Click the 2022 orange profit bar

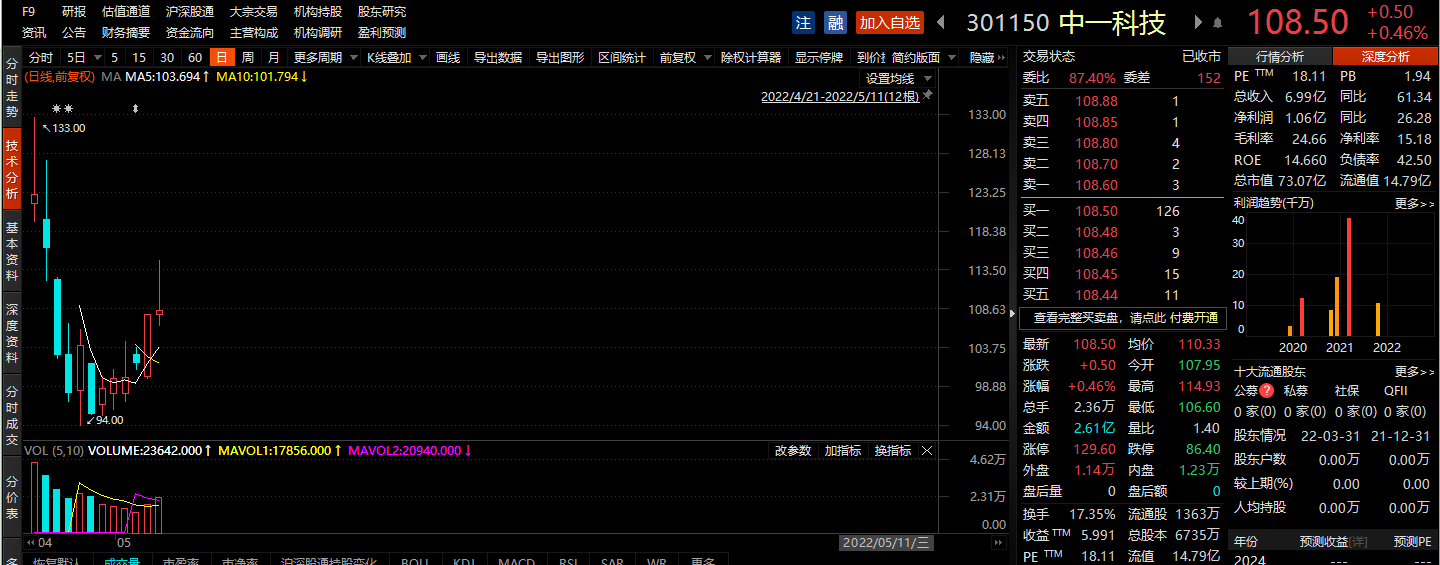tap(1378, 320)
